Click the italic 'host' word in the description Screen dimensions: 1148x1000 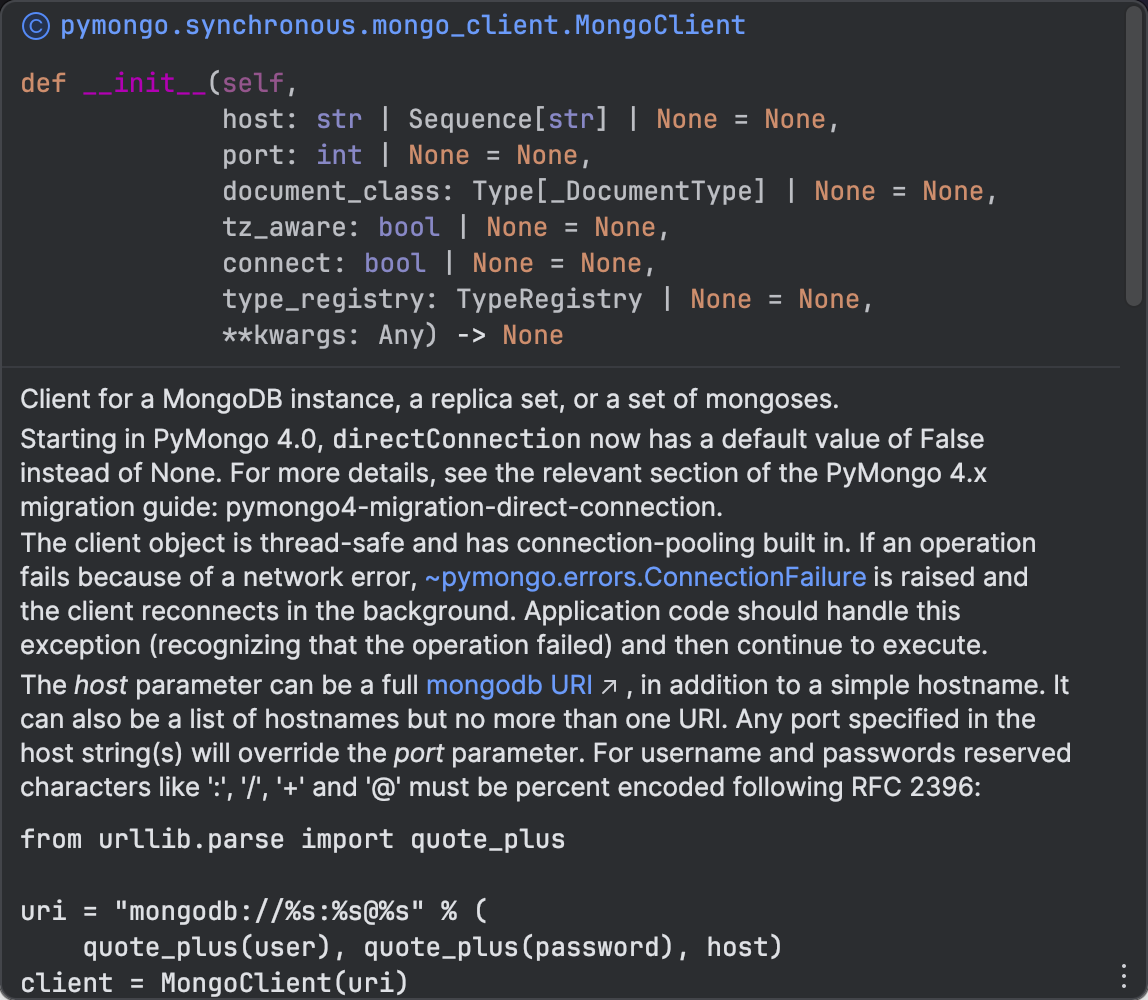tap(100, 684)
